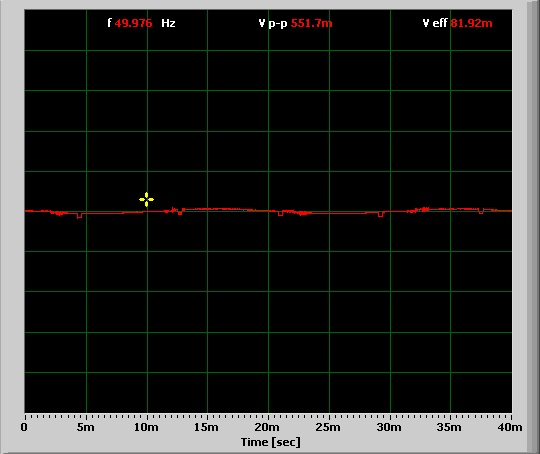Click the 15m time axis marker
Viewport: 540px width, 454px height.
click(206, 427)
